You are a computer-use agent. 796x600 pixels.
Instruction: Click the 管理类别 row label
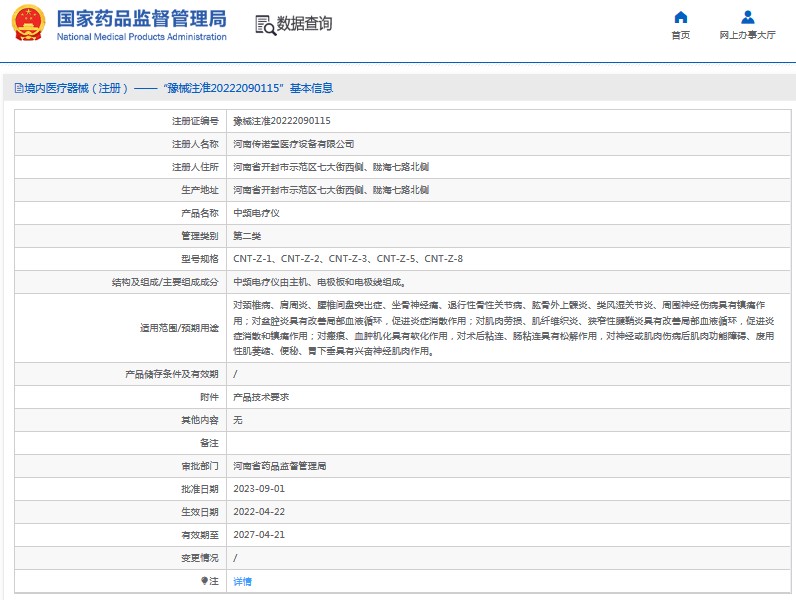pyautogui.click(x=200, y=236)
